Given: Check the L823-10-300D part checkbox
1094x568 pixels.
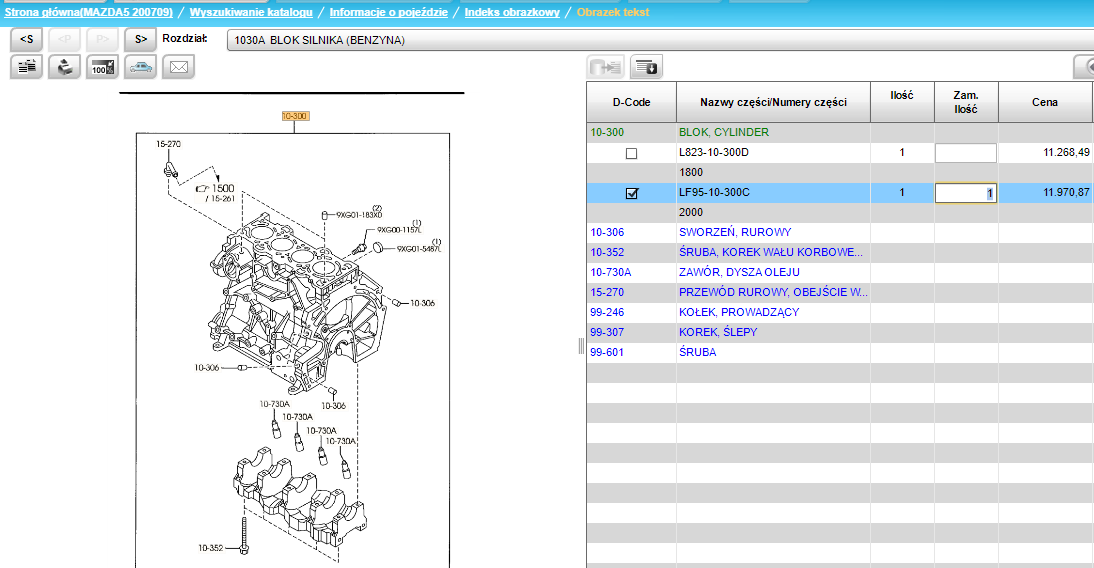Looking at the screenshot, I should click(631, 153).
